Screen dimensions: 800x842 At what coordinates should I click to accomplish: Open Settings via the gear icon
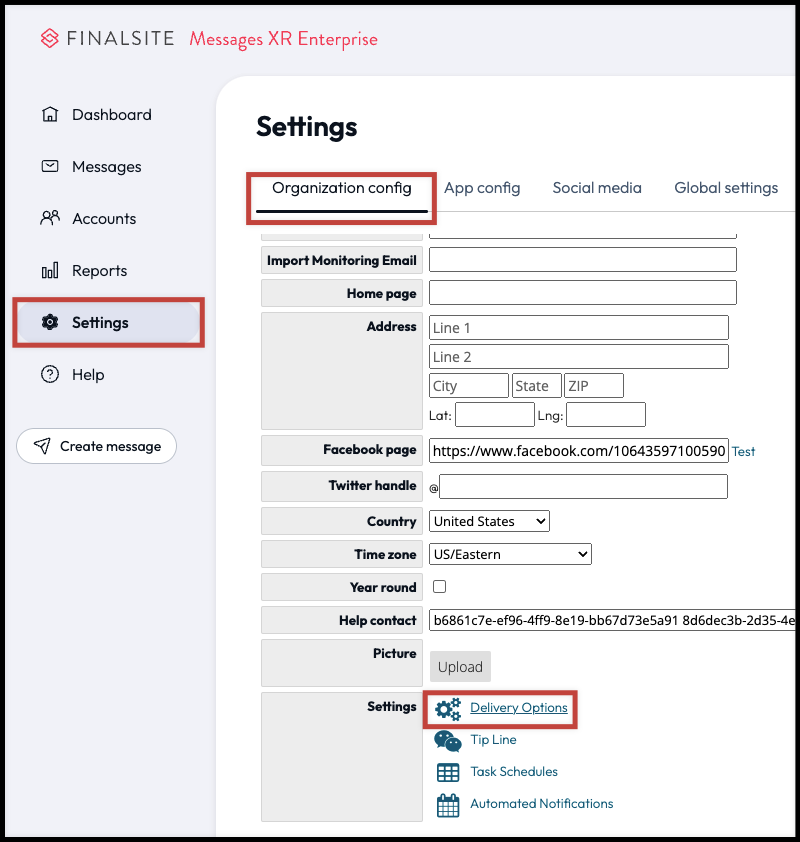point(50,322)
